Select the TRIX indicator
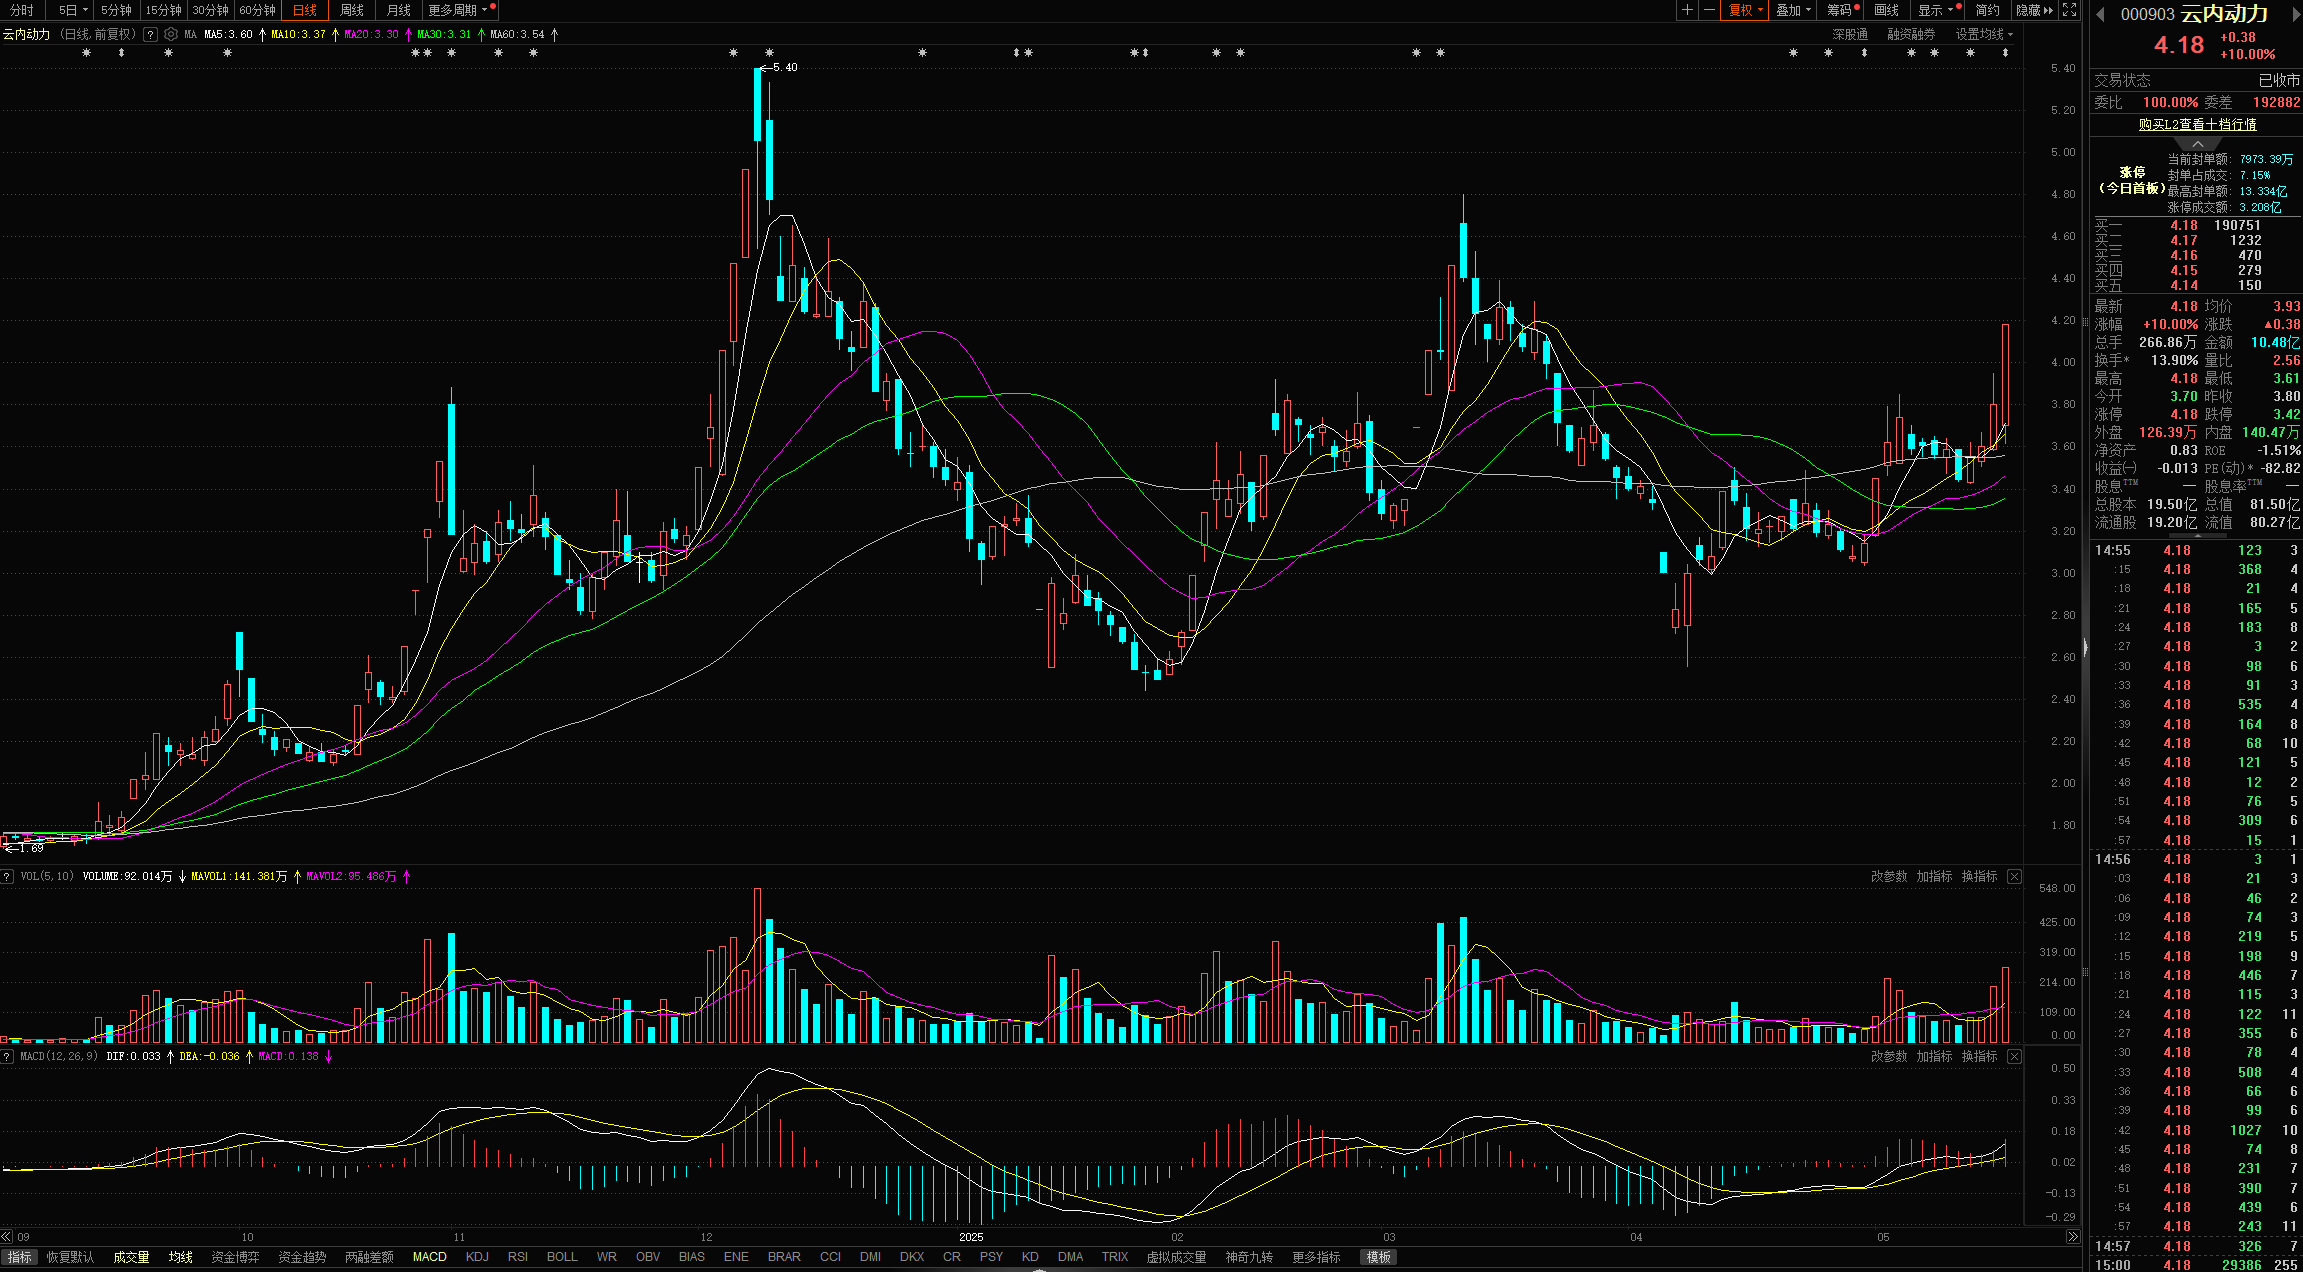 1115,1258
